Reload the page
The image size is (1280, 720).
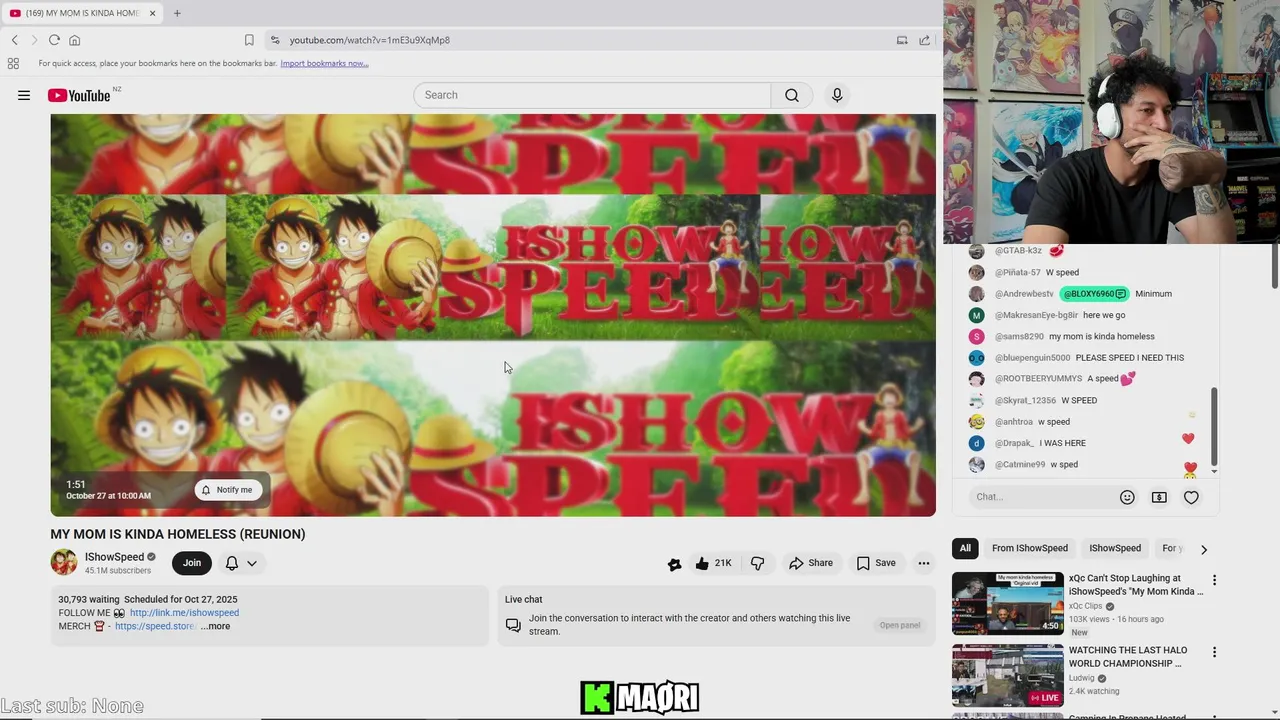click(x=54, y=40)
